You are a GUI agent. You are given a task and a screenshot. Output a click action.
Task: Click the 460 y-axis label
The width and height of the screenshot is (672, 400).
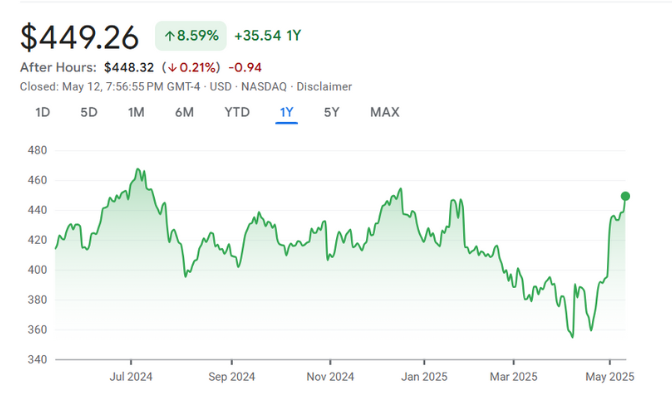tap(37, 180)
